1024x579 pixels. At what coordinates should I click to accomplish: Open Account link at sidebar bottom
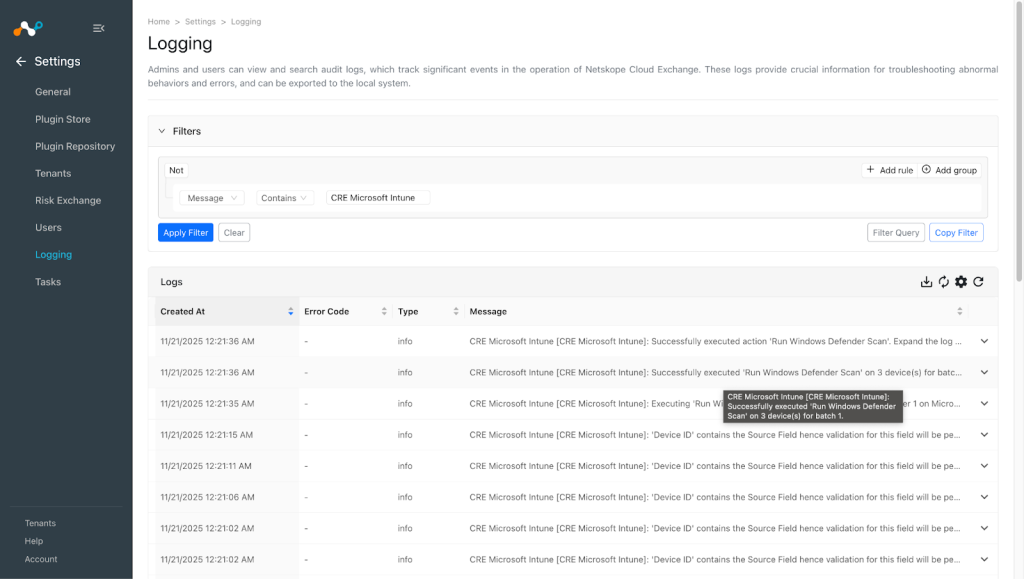tap(41, 559)
